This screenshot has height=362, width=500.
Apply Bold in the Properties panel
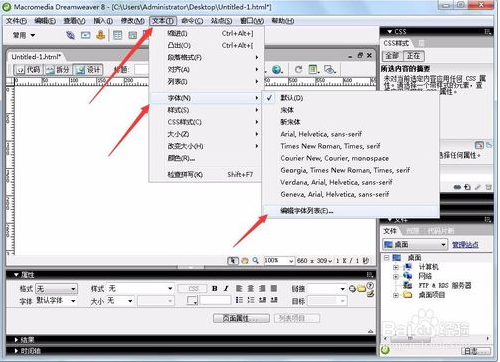click(215, 289)
